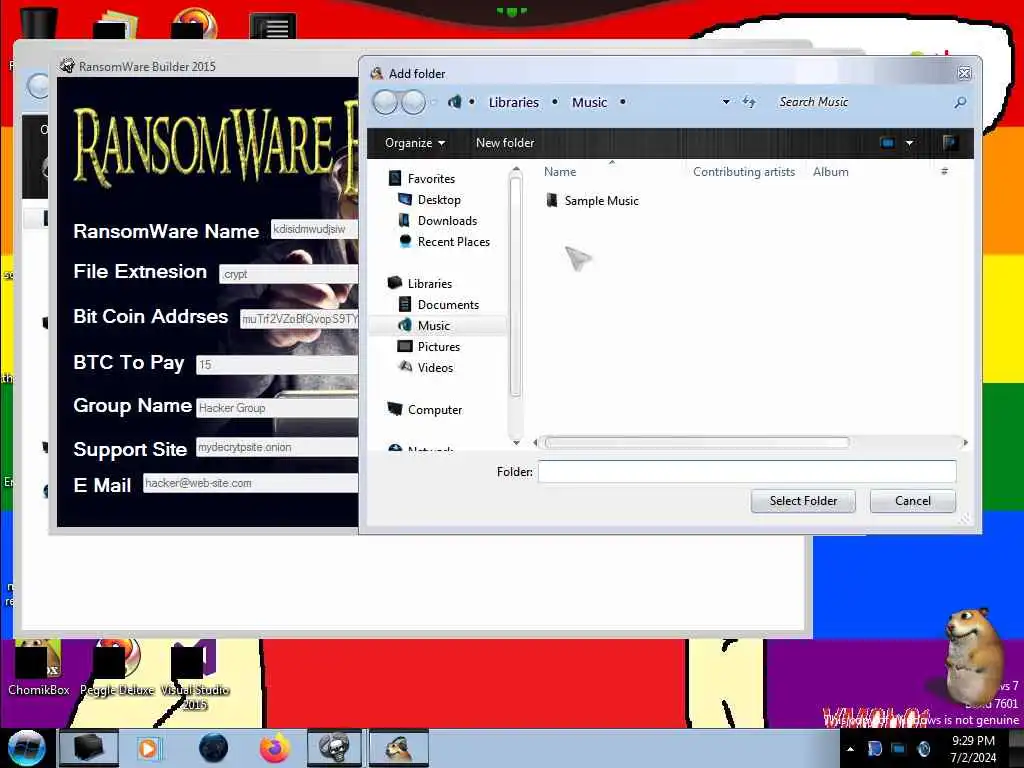Viewport: 1024px width, 768px height.
Task: Click the File Extnesion field in the builder
Action: pyautogui.click(x=289, y=274)
